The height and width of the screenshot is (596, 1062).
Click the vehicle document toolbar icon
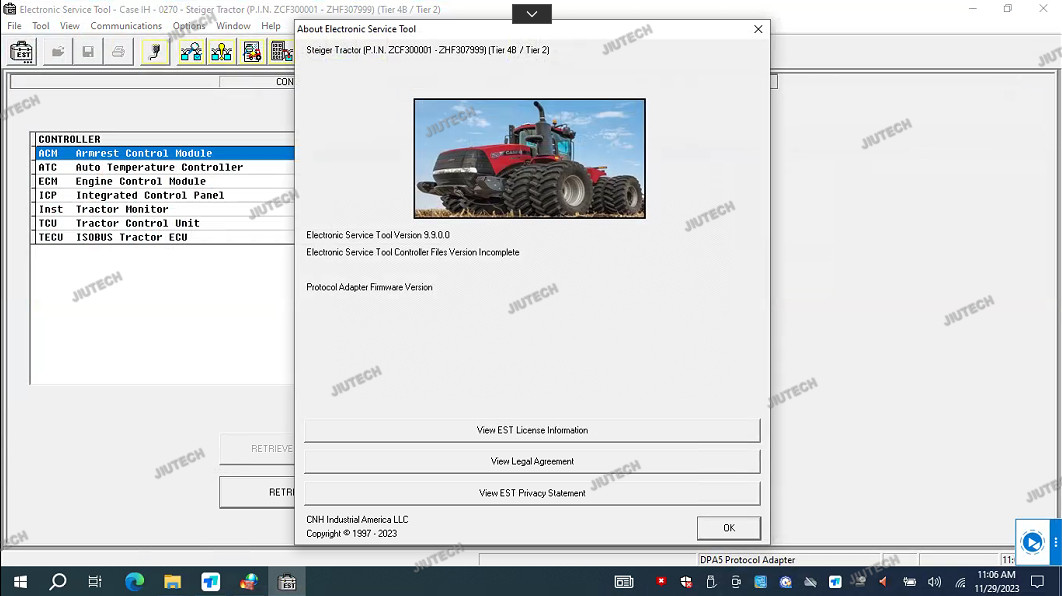(251, 52)
